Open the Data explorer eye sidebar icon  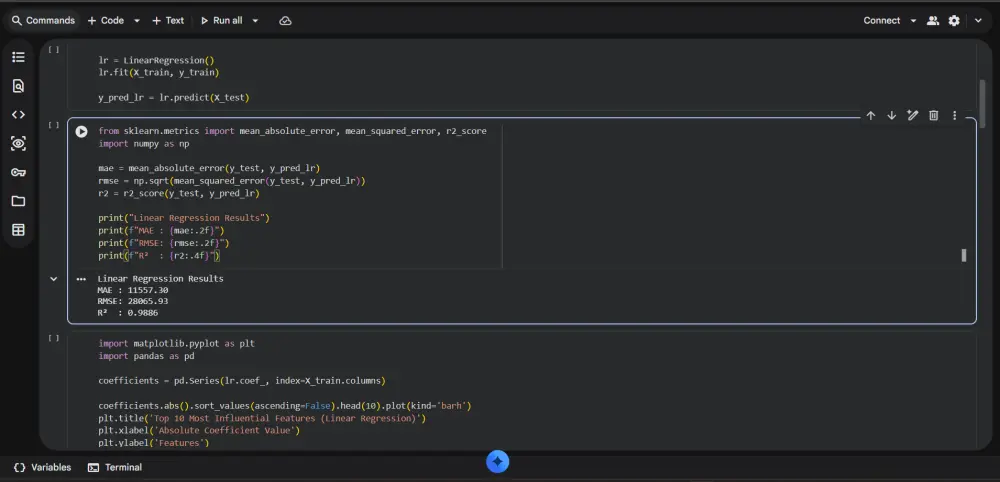coord(18,143)
